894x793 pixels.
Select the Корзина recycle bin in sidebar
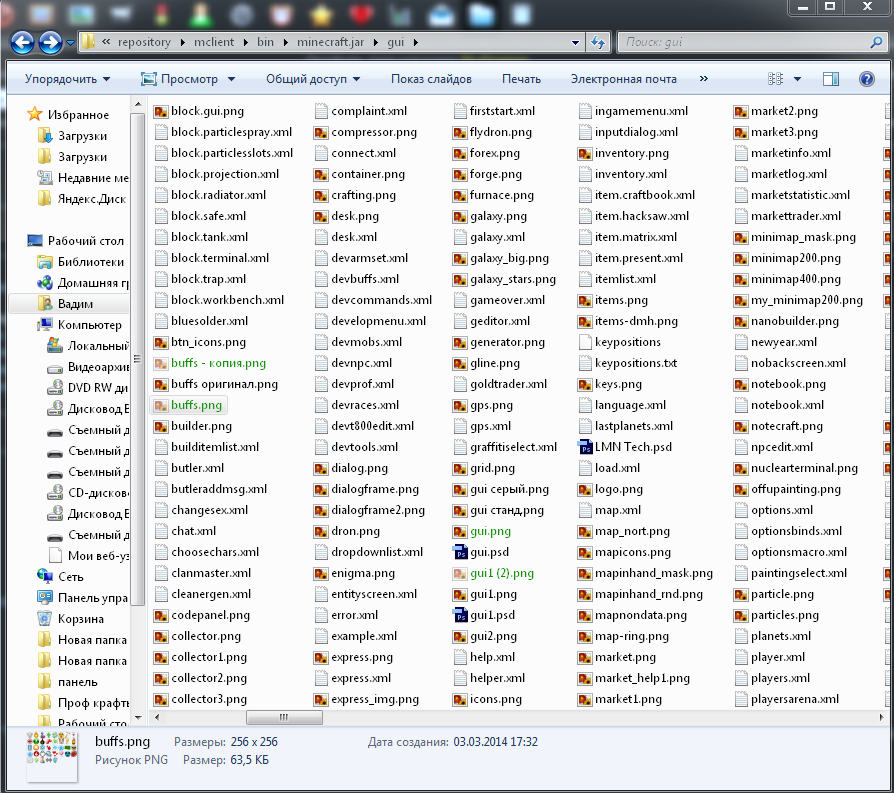click(x=80, y=619)
